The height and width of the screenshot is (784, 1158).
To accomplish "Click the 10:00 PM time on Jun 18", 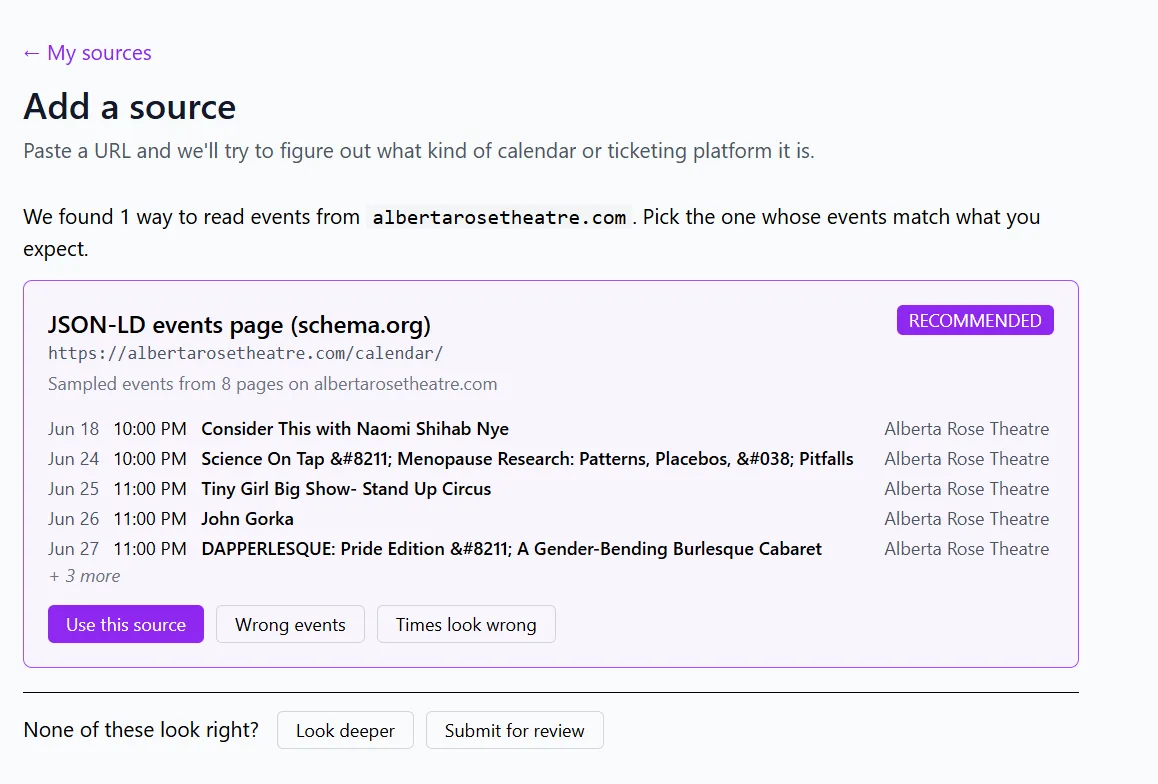I will click(x=150, y=429).
